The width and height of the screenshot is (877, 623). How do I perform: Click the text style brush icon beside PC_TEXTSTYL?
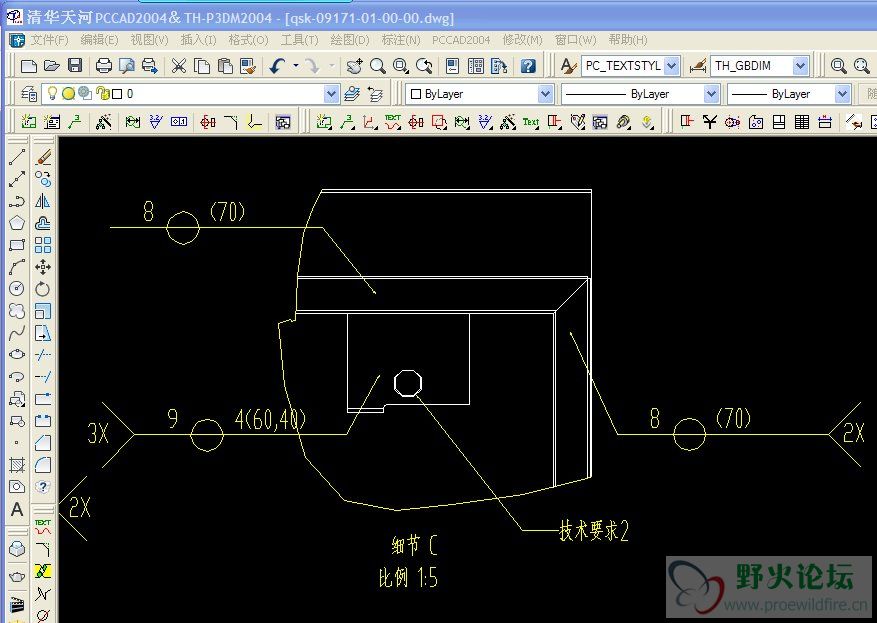point(568,66)
